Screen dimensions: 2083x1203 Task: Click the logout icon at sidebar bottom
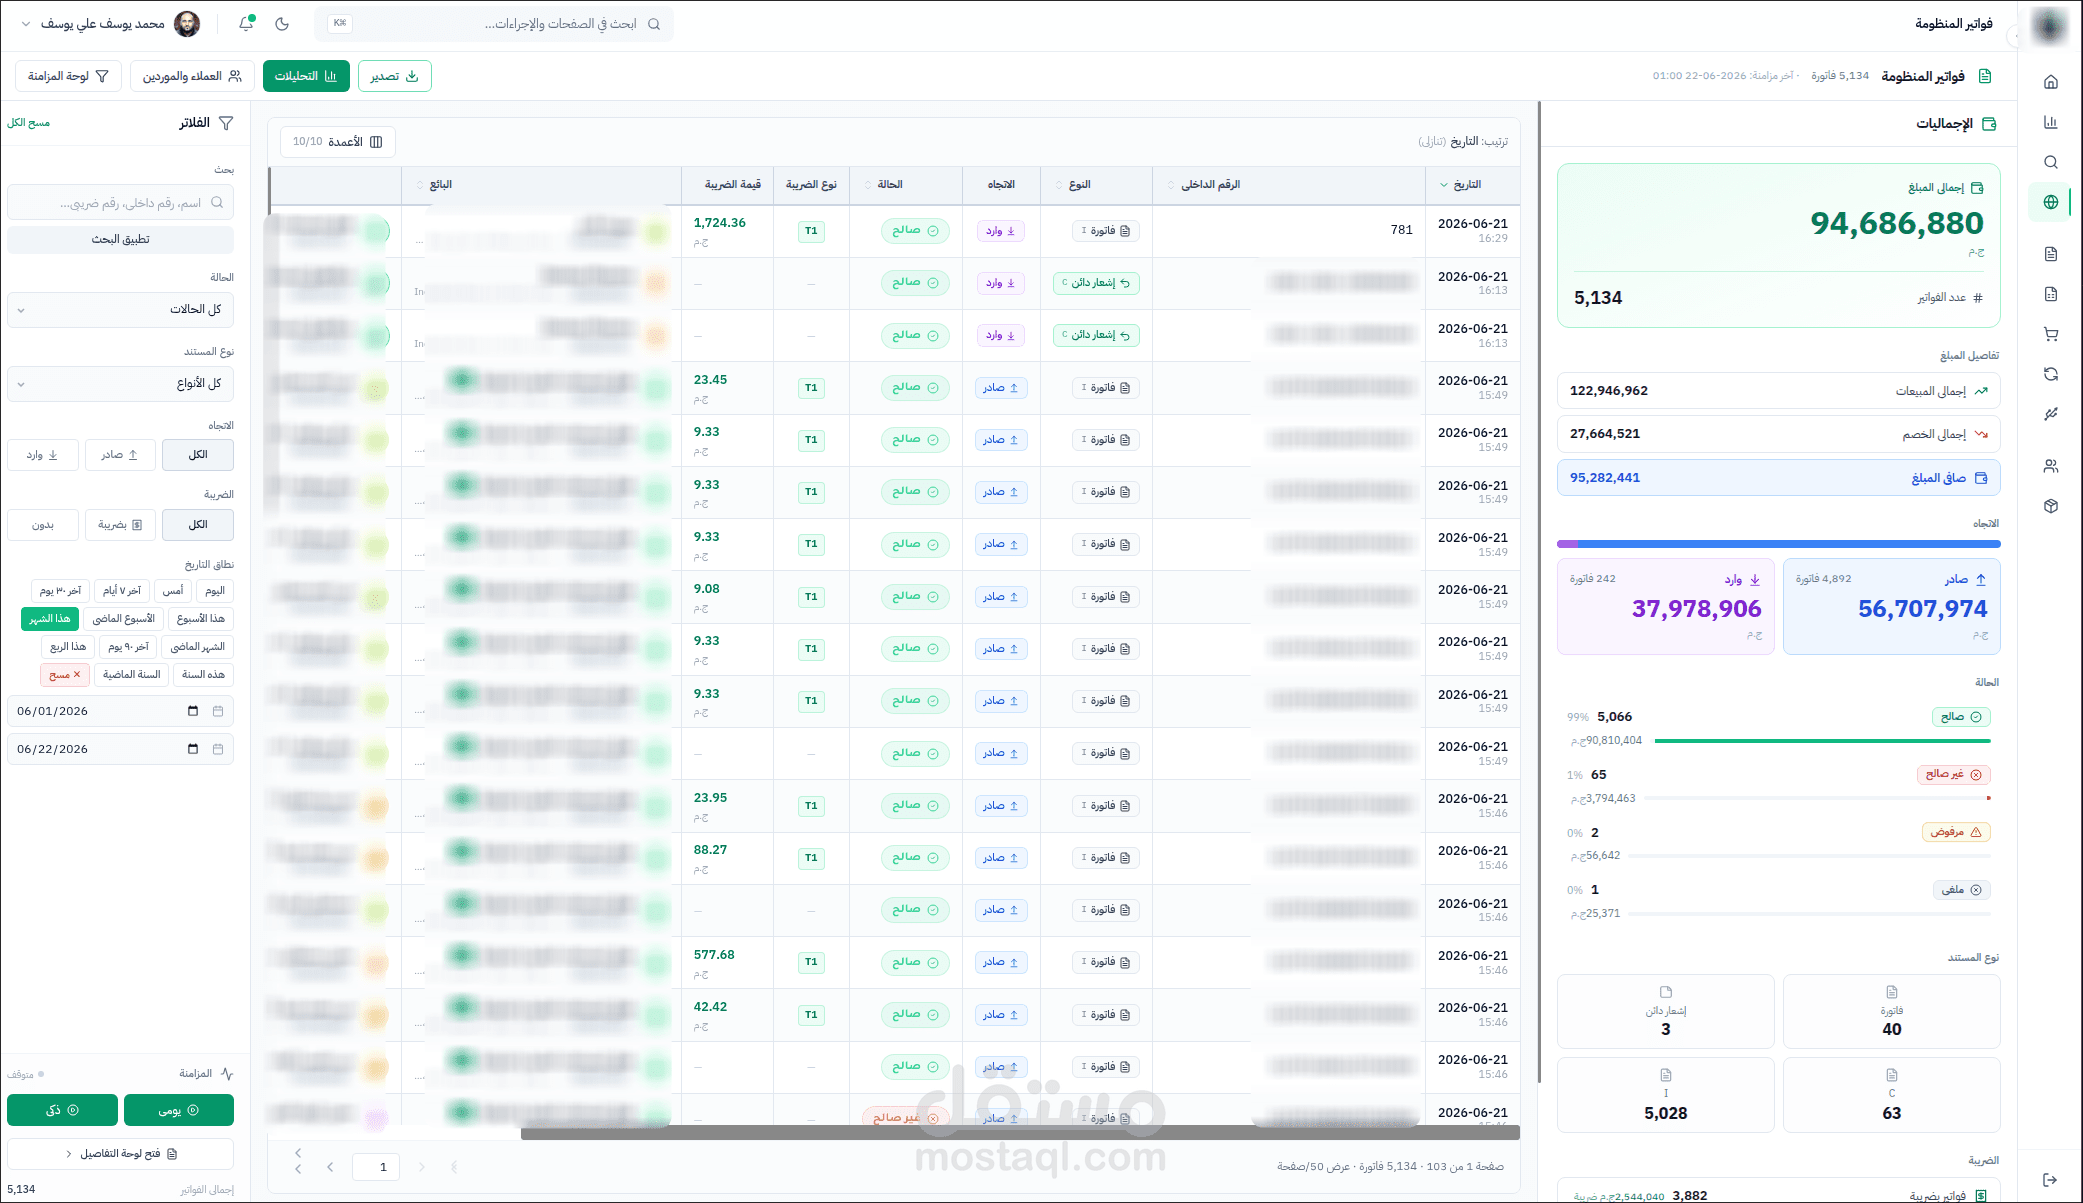pyautogui.click(x=2050, y=1180)
